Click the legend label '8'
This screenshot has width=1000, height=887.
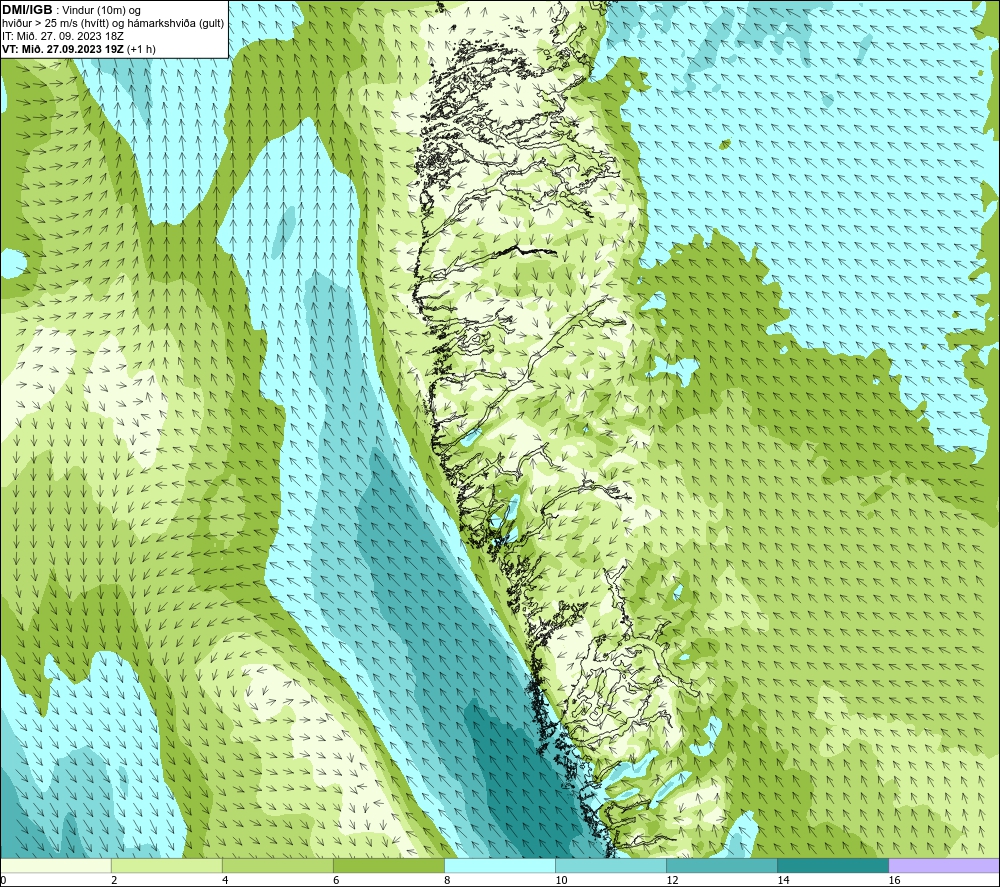(447, 880)
